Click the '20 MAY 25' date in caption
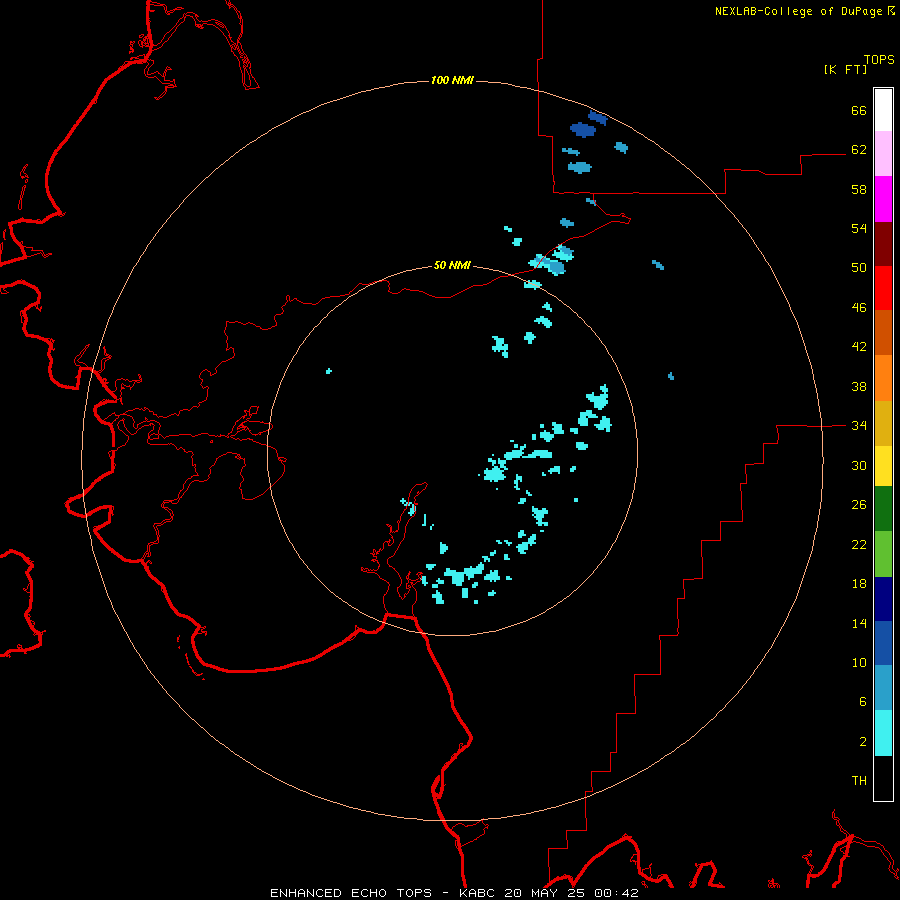Screen dimensions: 900x900 pos(544,893)
